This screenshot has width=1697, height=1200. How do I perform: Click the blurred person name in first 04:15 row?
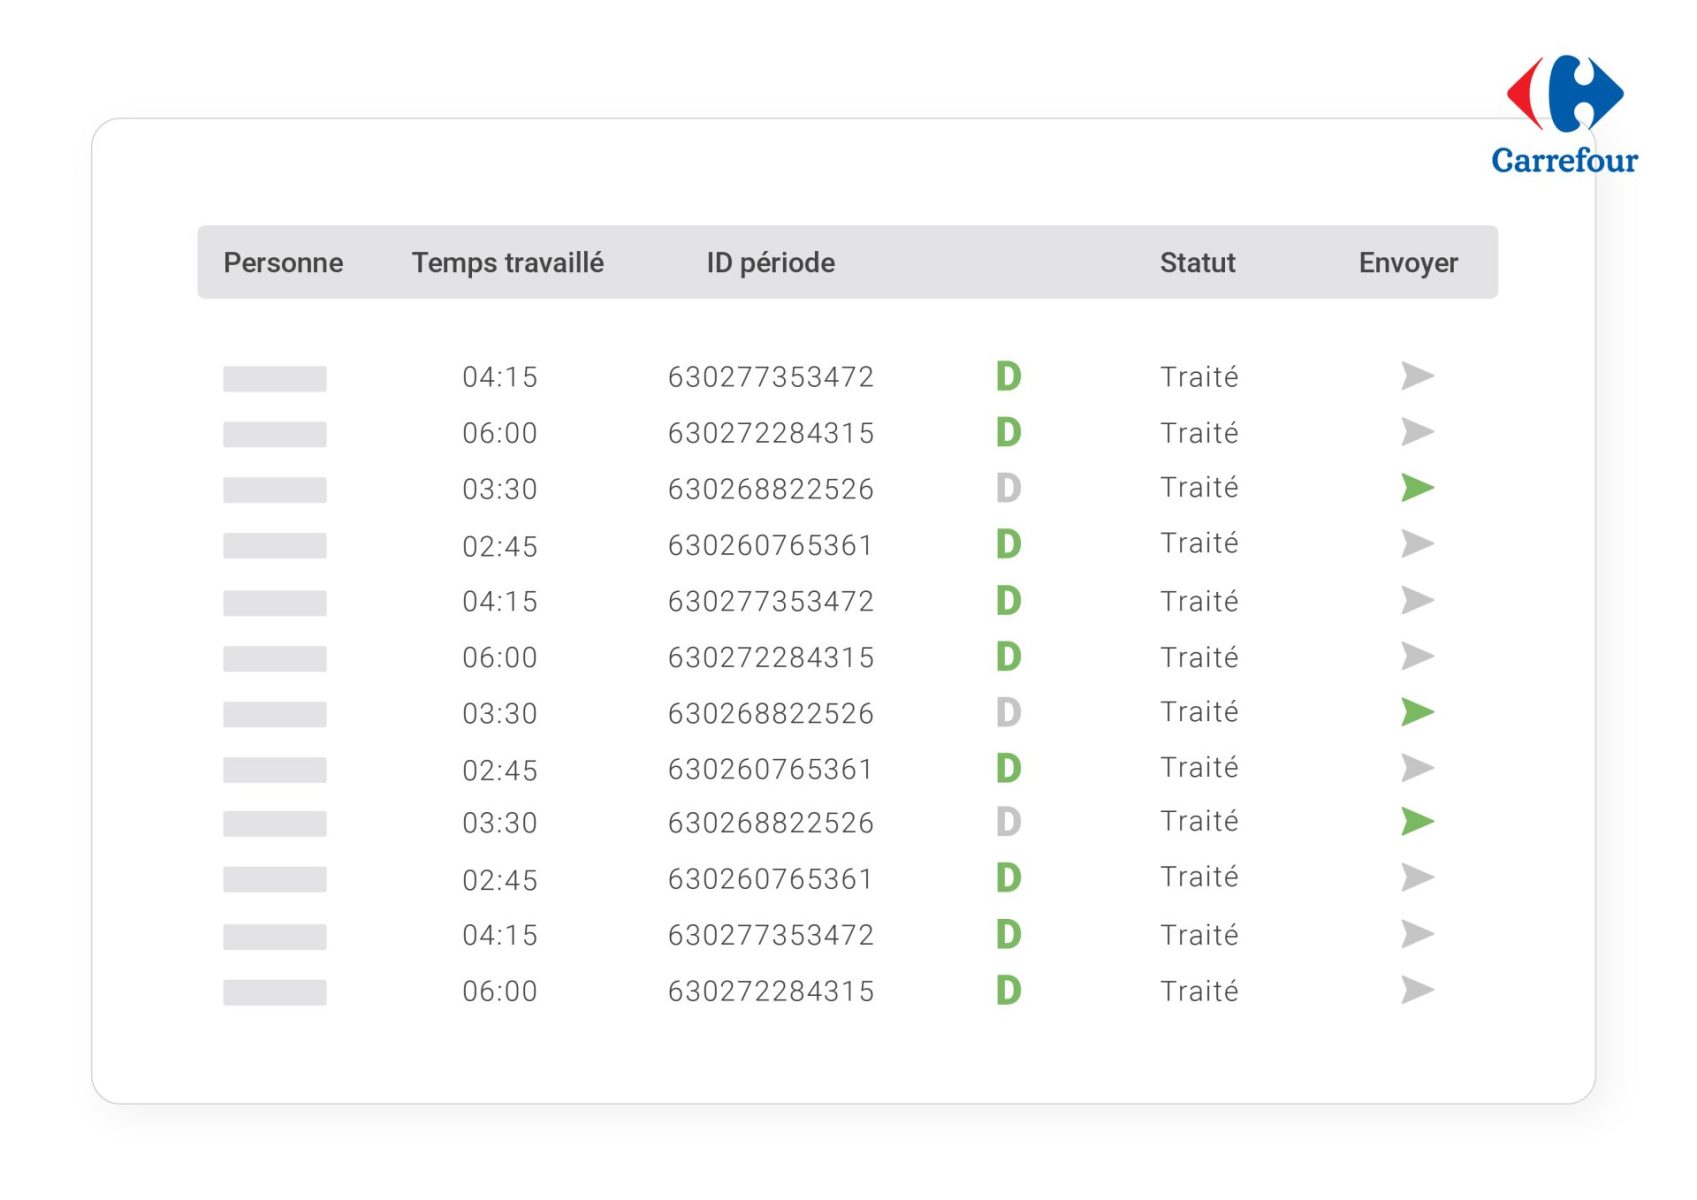(x=275, y=378)
